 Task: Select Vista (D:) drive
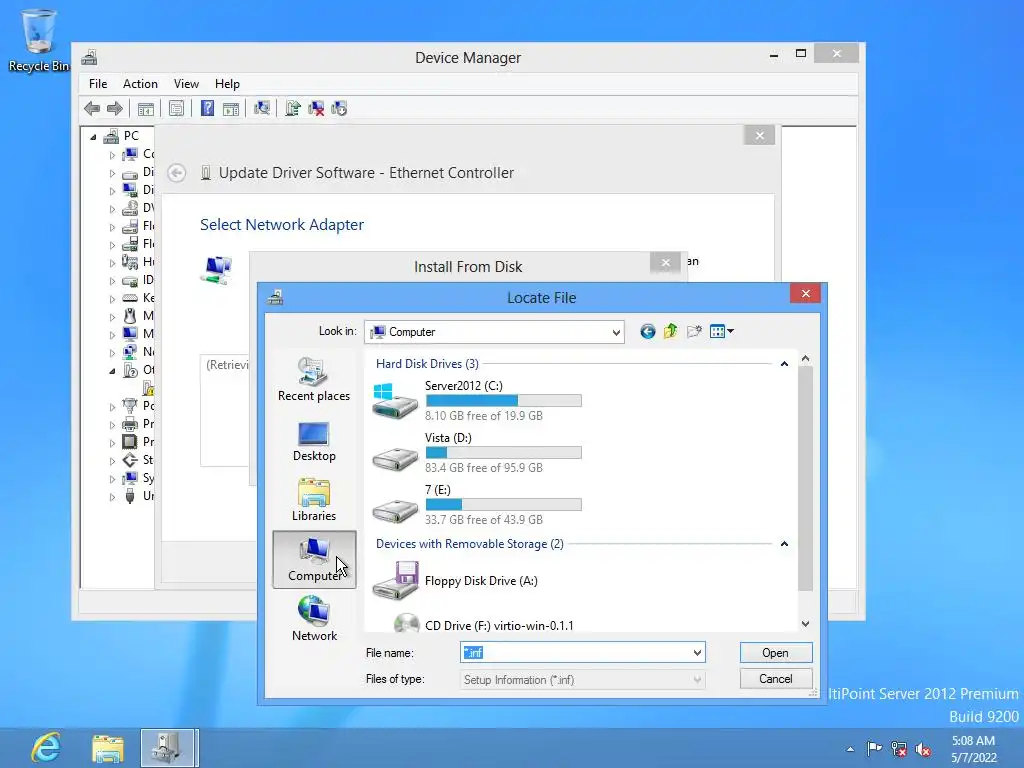(477, 453)
